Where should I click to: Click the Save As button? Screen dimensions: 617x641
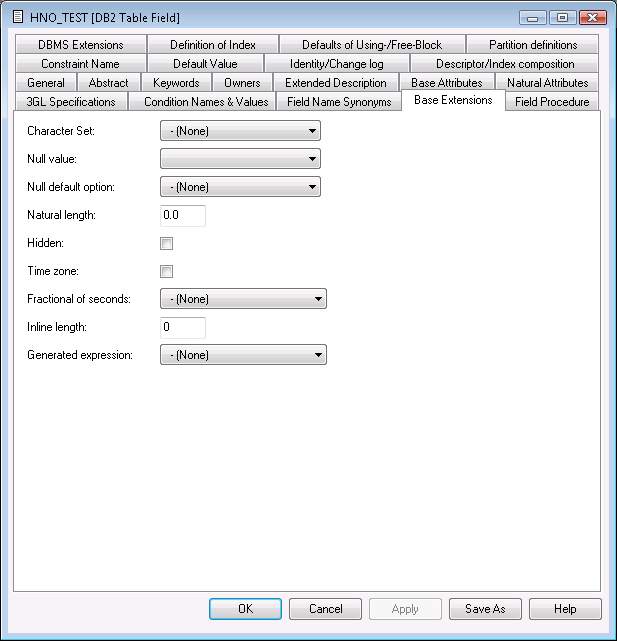485,609
